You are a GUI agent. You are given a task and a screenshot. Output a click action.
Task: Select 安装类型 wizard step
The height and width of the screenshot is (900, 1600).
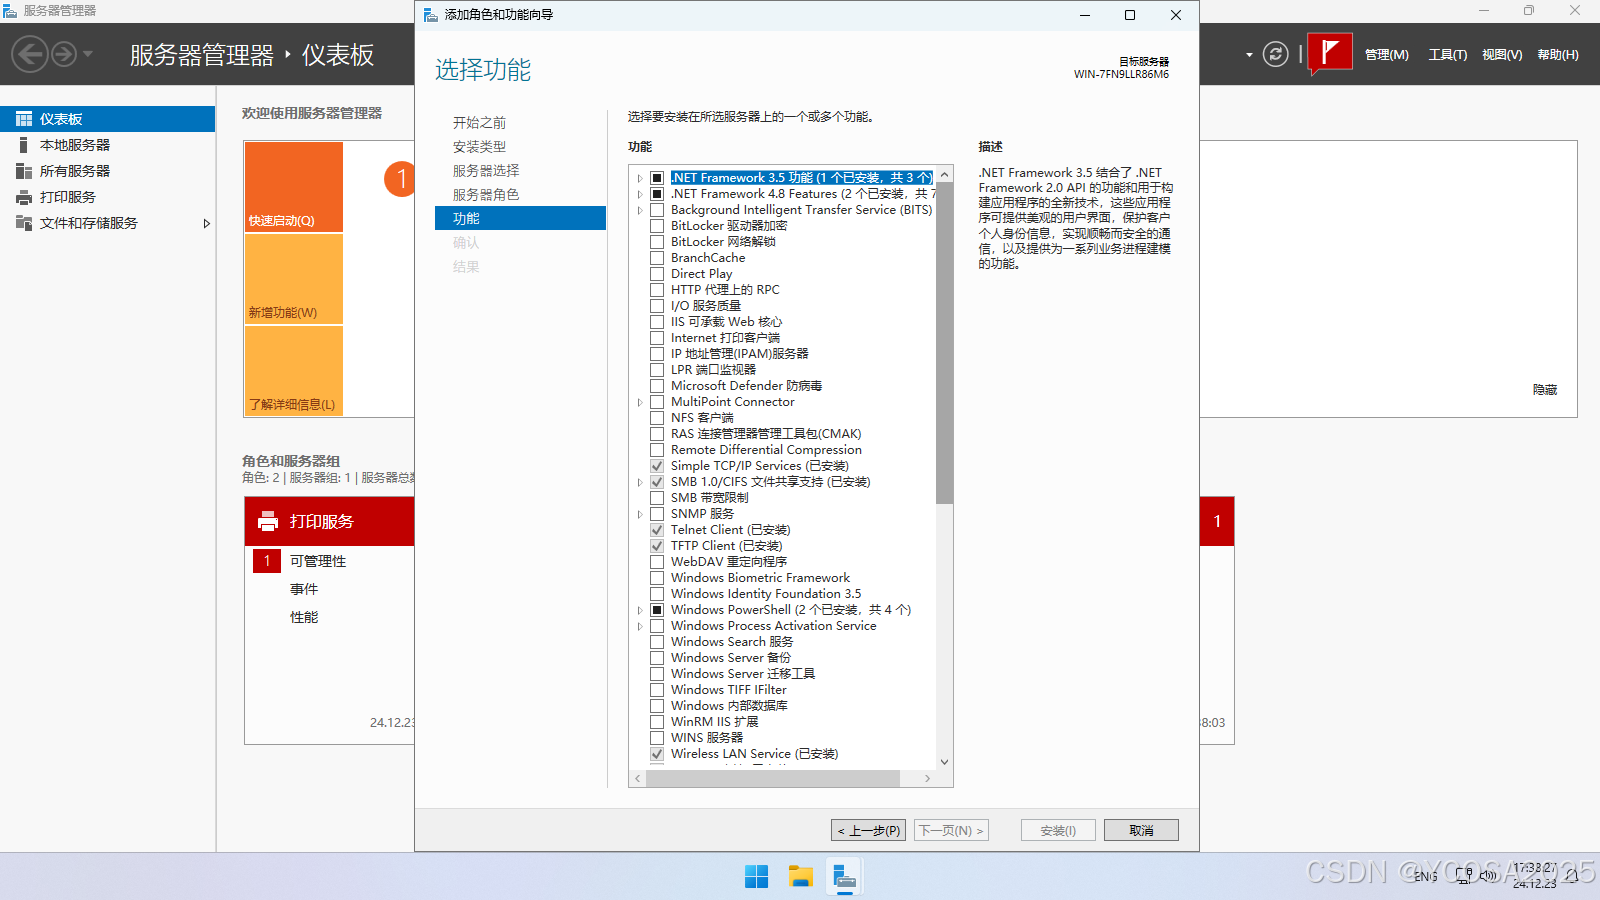[x=479, y=146]
